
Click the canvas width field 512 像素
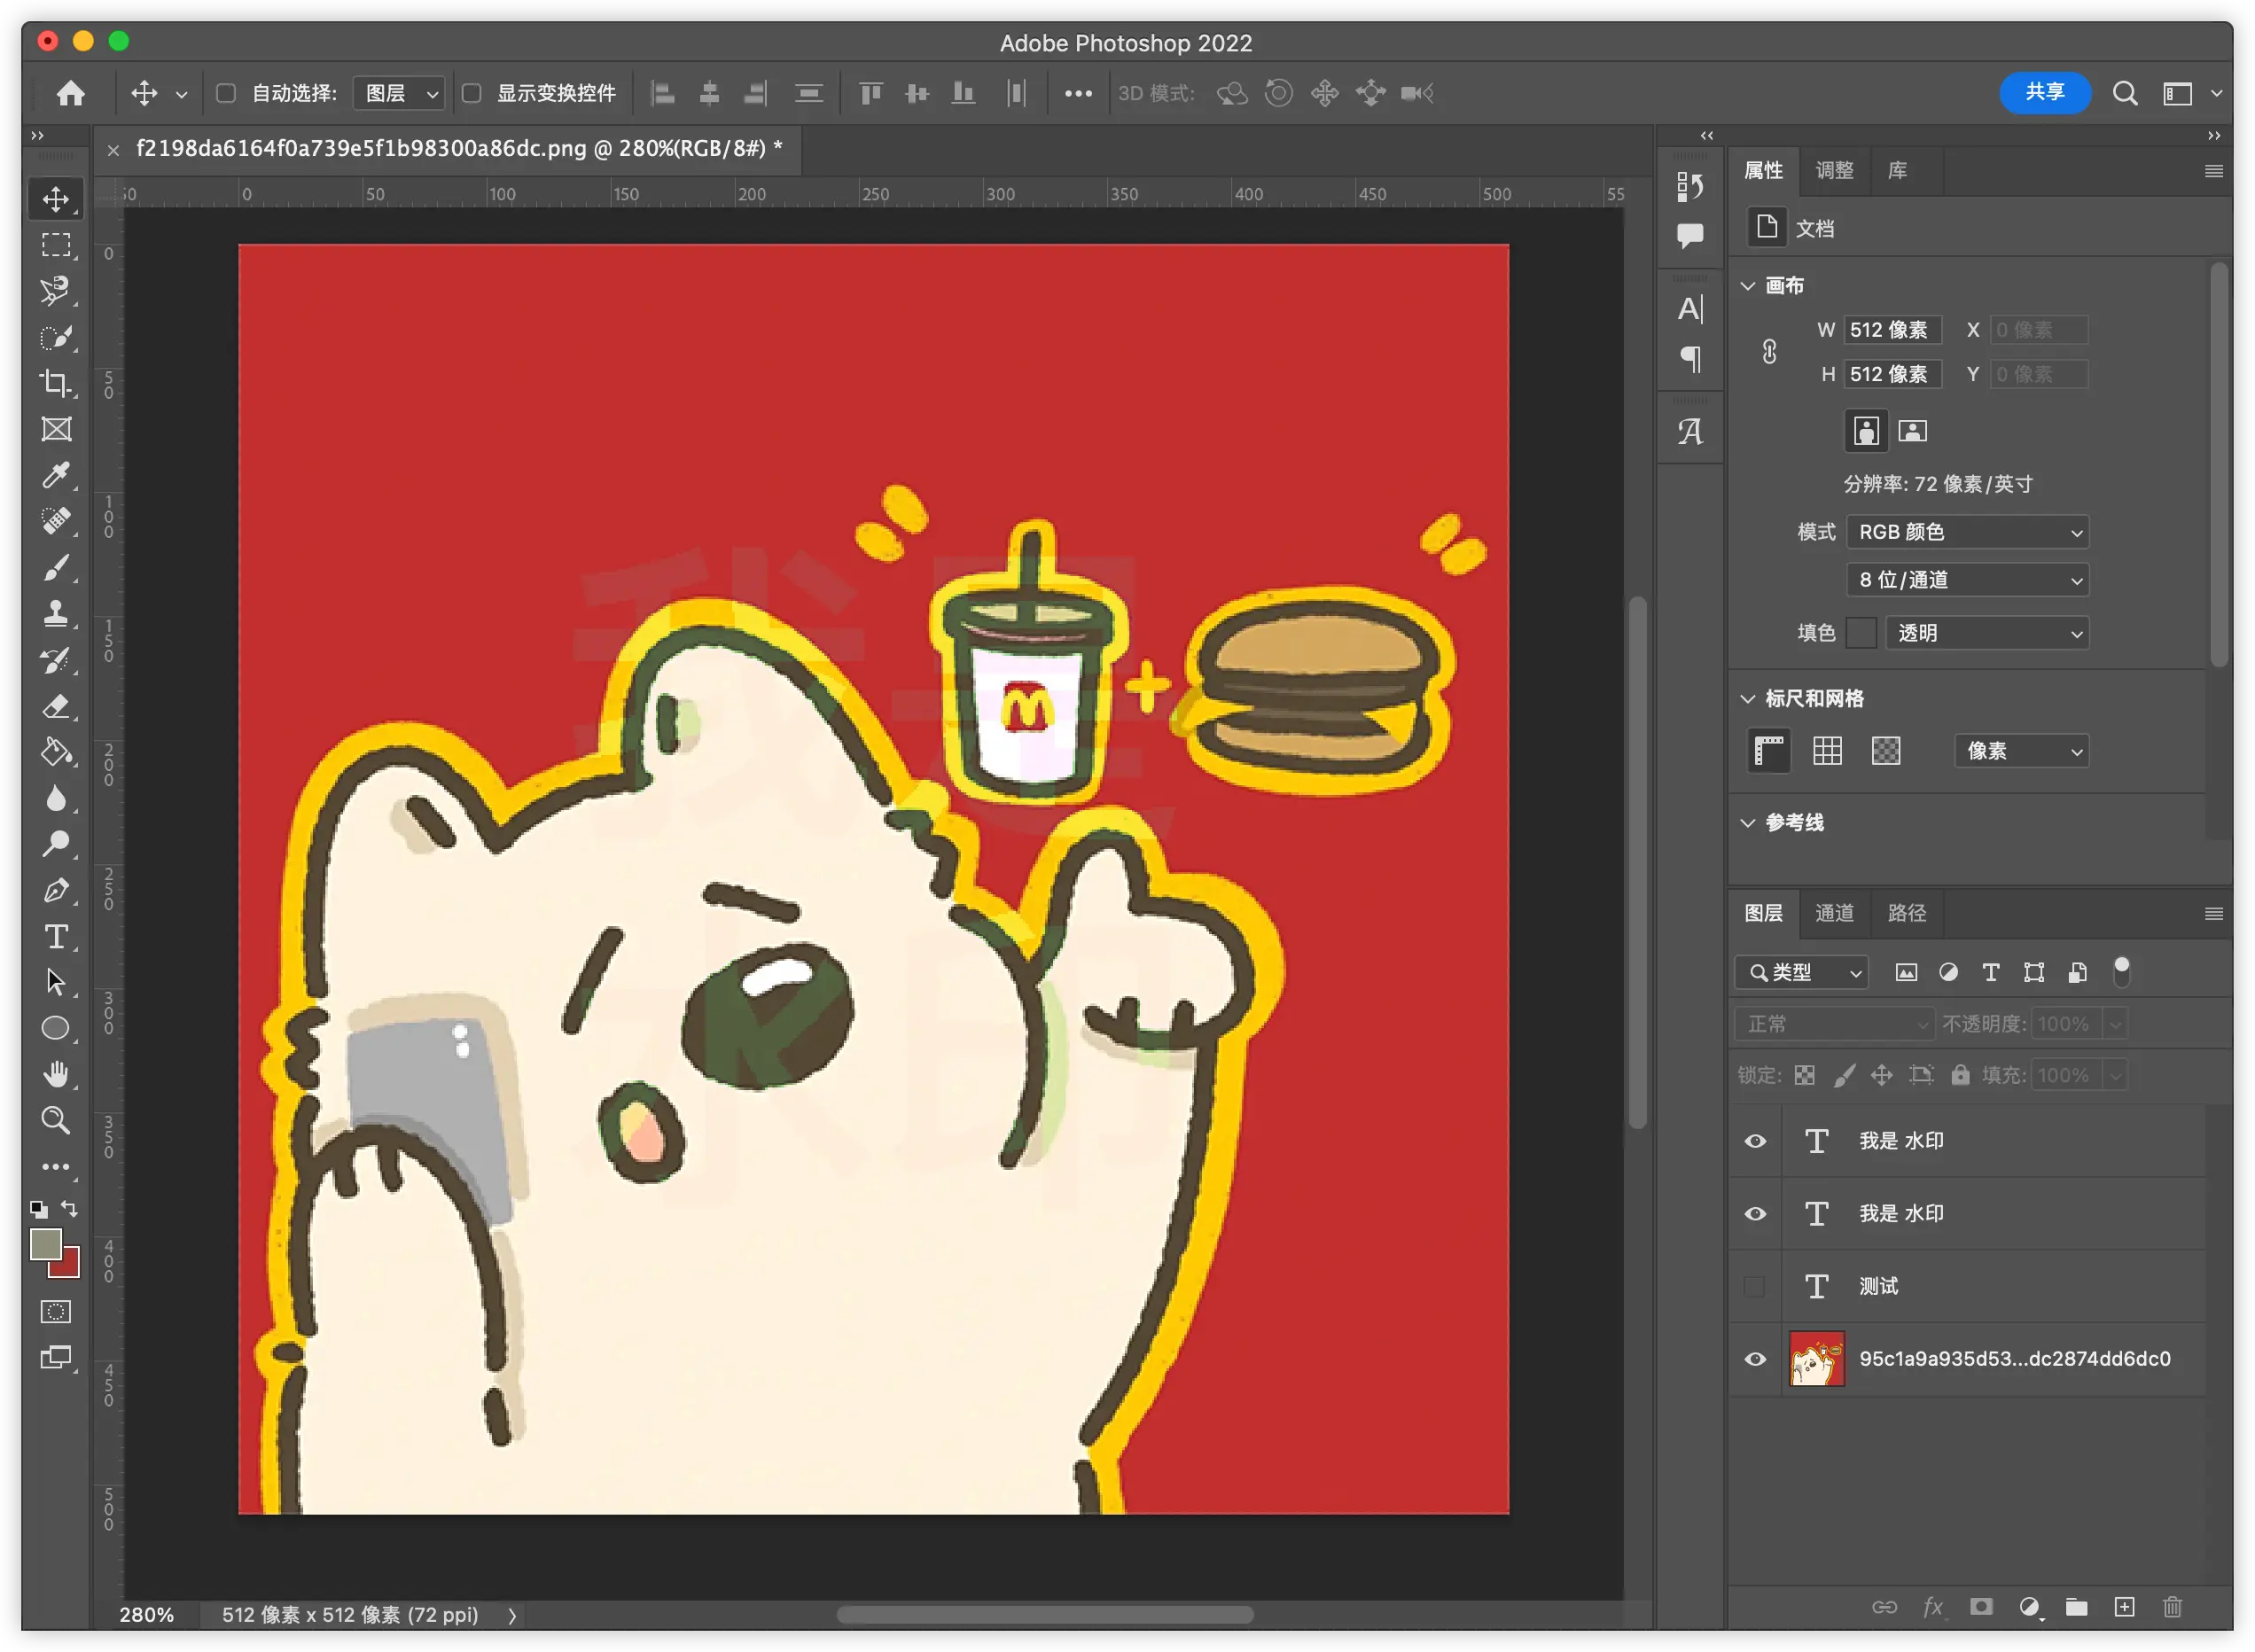pyautogui.click(x=1893, y=330)
